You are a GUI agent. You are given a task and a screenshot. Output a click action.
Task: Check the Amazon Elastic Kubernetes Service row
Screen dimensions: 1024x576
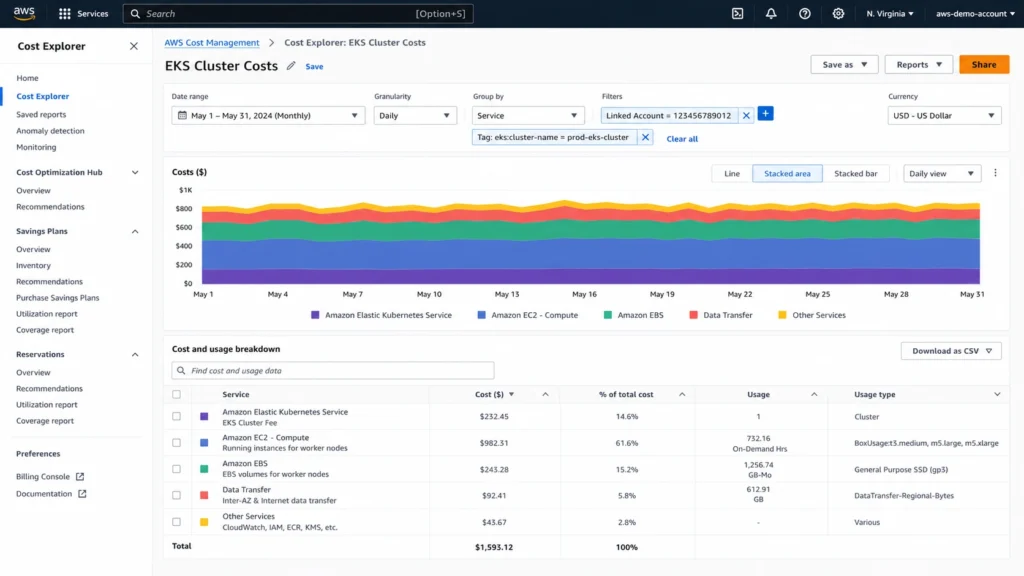tap(176, 416)
